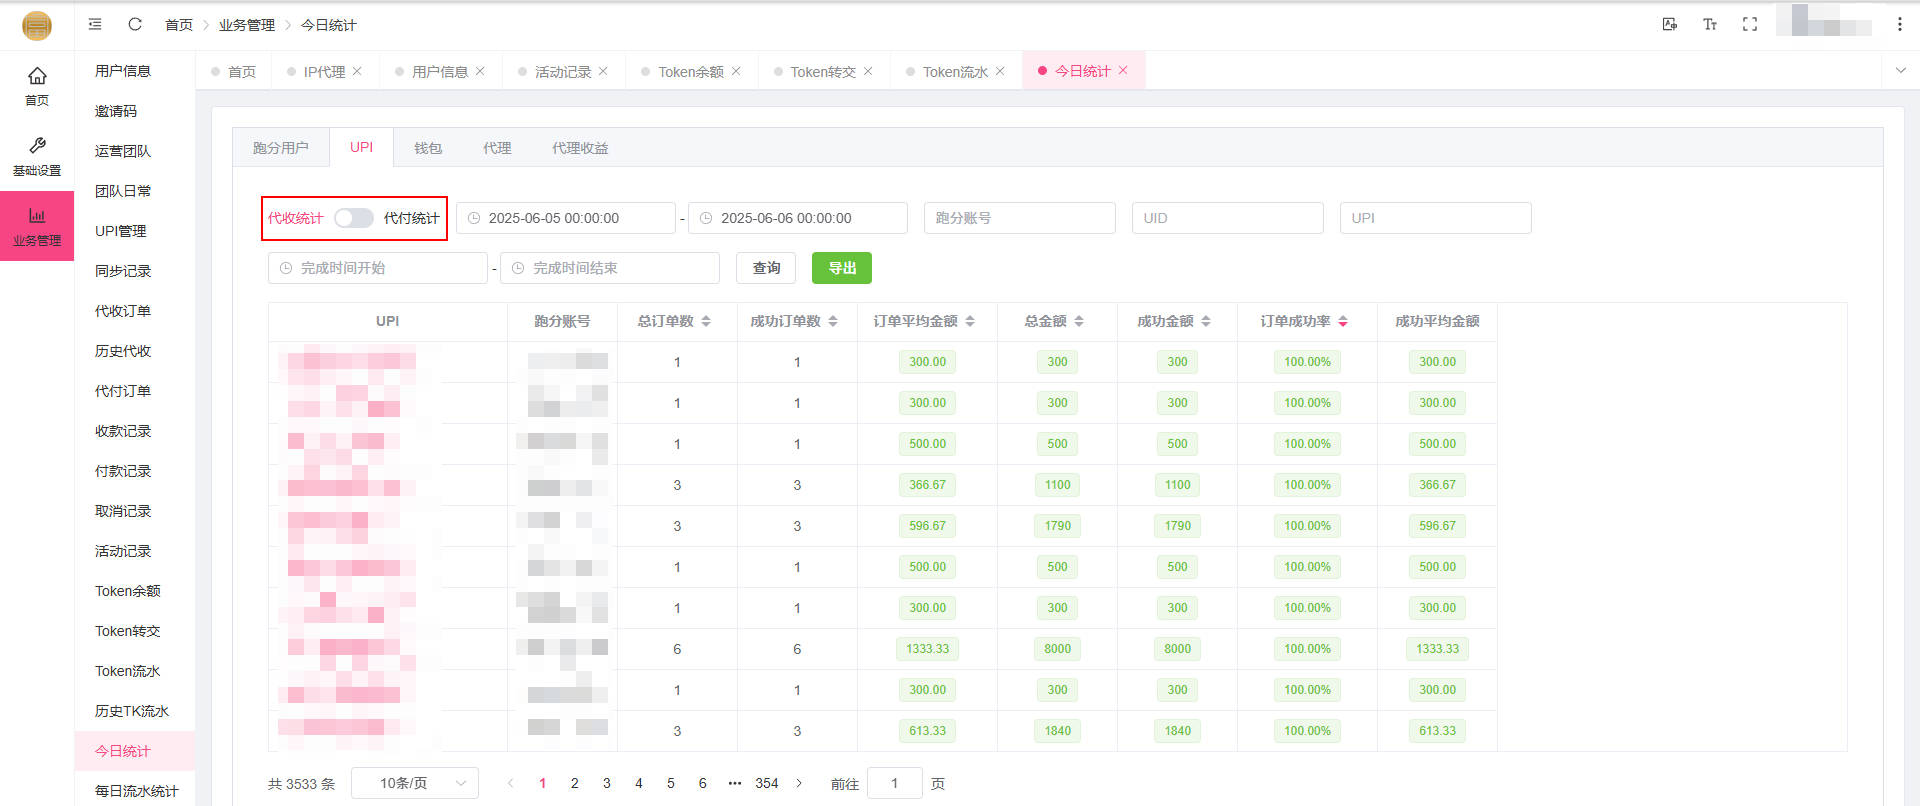
Task: Go to page 354 in pagination
Action: [766, 783]
